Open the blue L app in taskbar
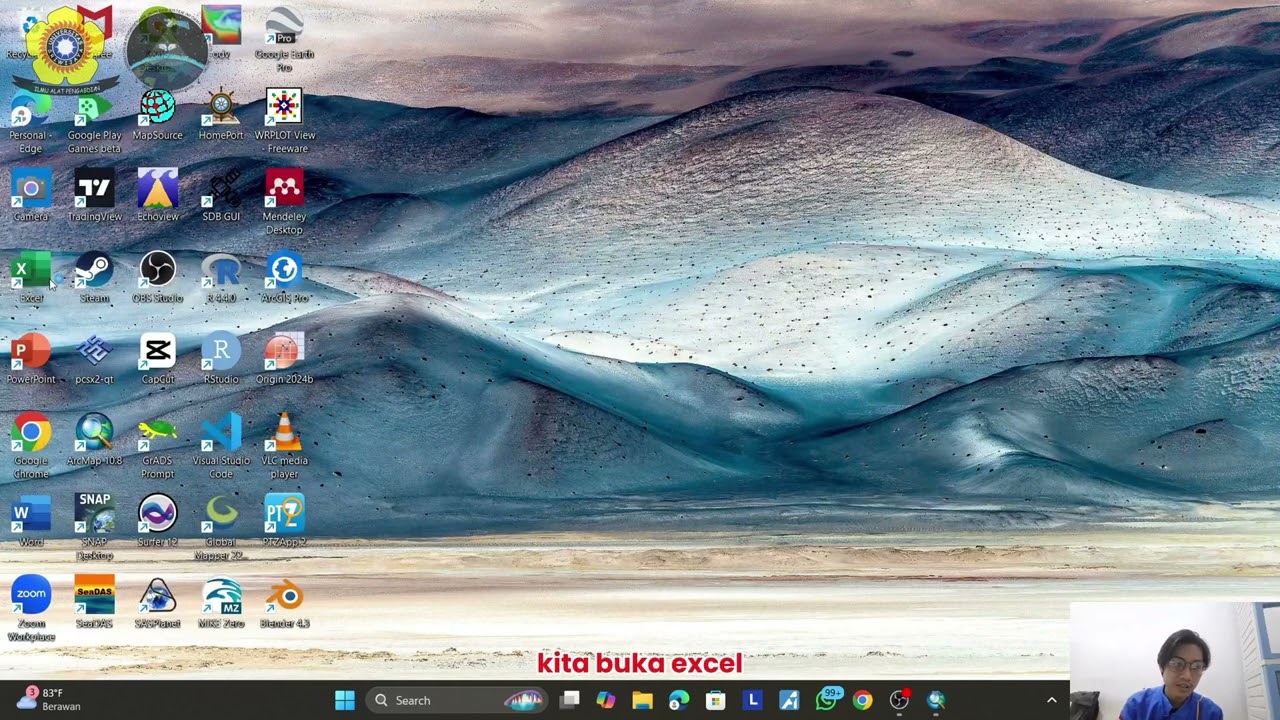Screen dimensions: 1280x720 (752, 700)
